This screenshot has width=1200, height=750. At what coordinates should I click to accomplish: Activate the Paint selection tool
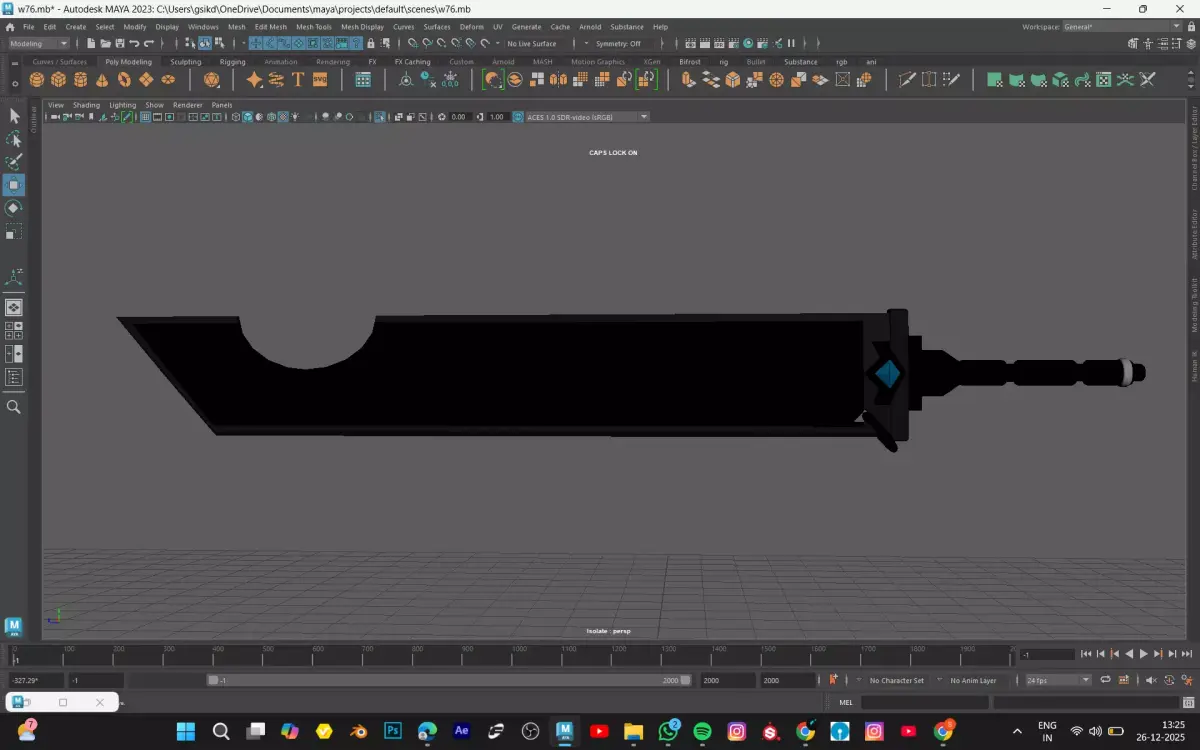14,162
